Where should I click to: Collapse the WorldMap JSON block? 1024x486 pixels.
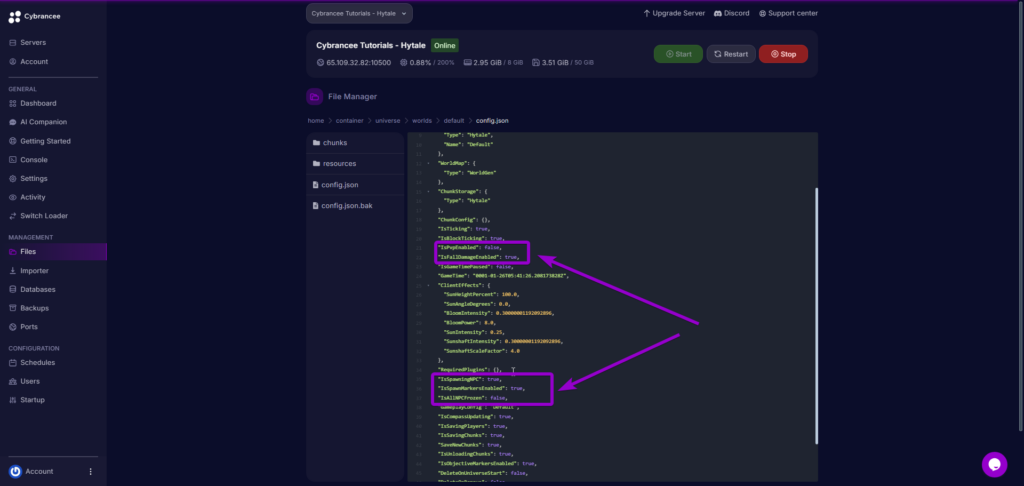(x=427, y=162)
